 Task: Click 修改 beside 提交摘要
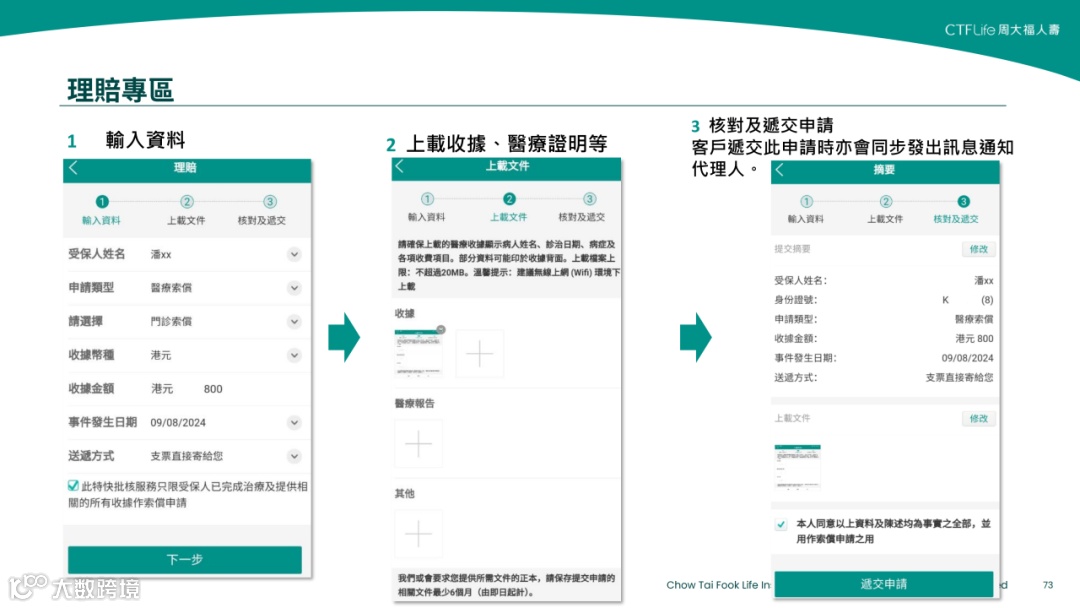pos(978,249)
